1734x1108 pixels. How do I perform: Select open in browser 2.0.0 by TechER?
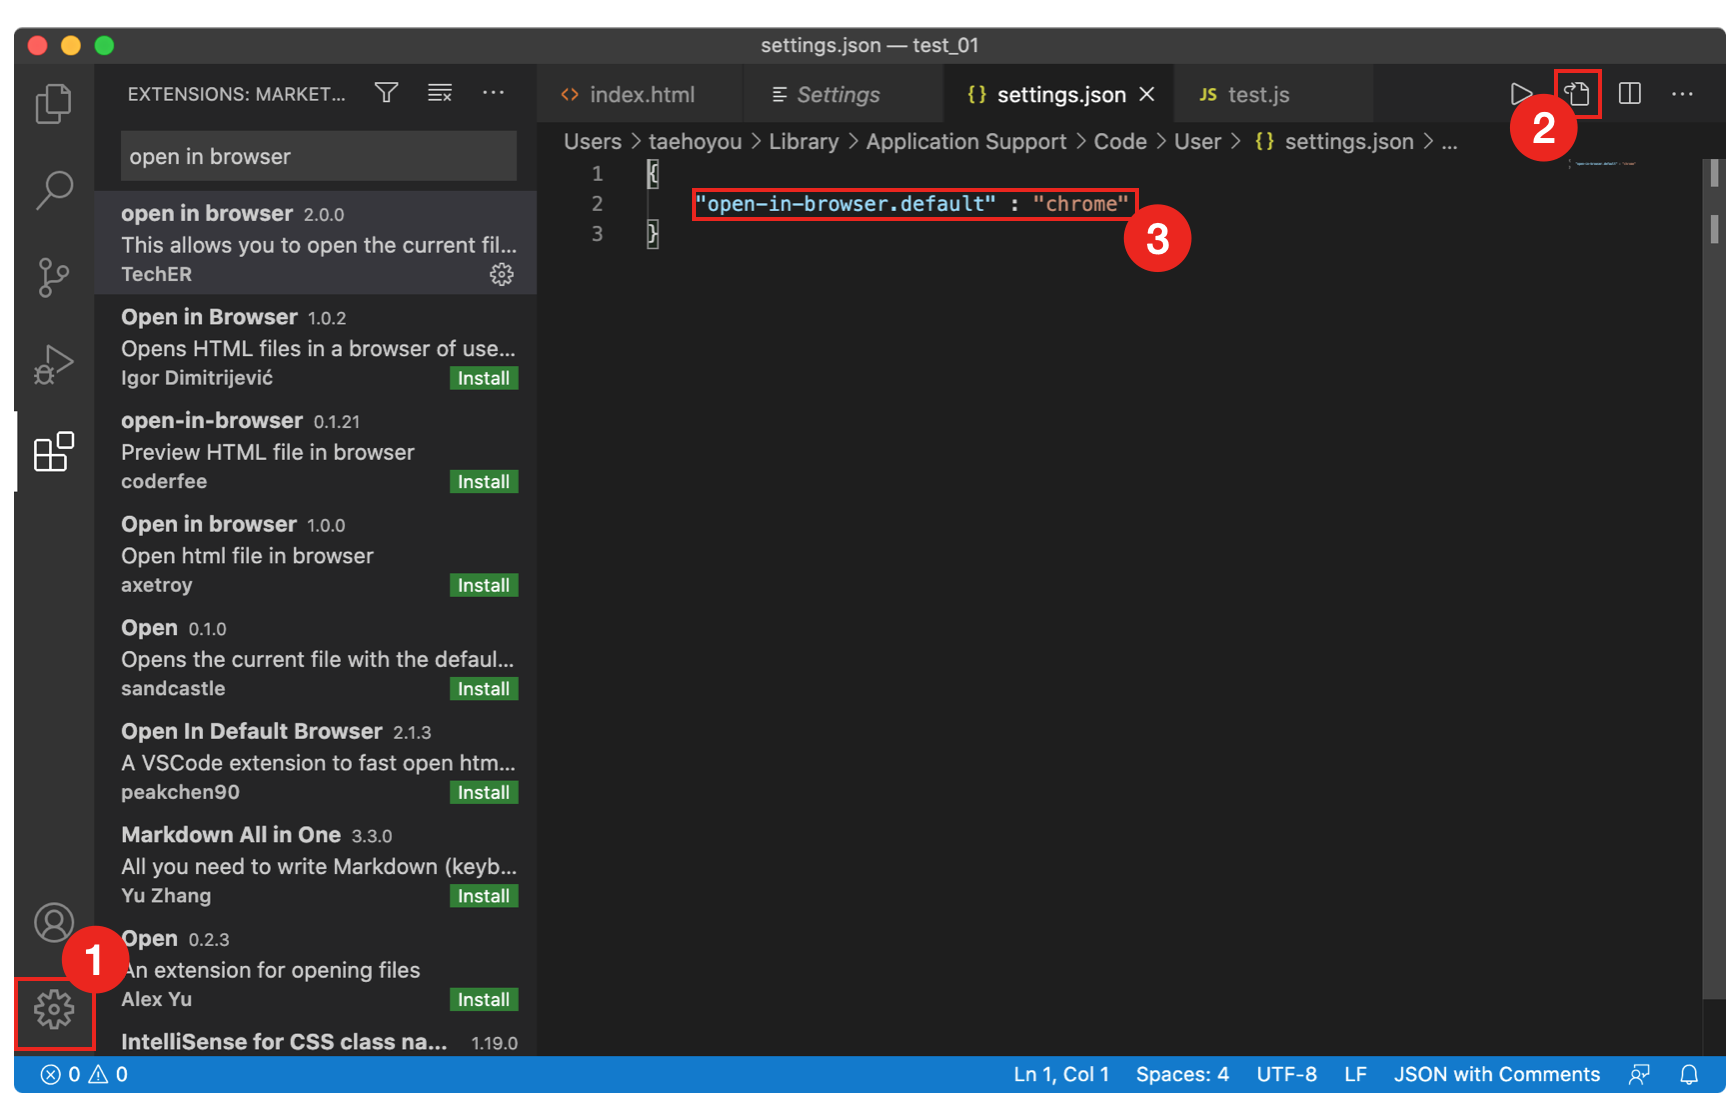coord(316,243)
